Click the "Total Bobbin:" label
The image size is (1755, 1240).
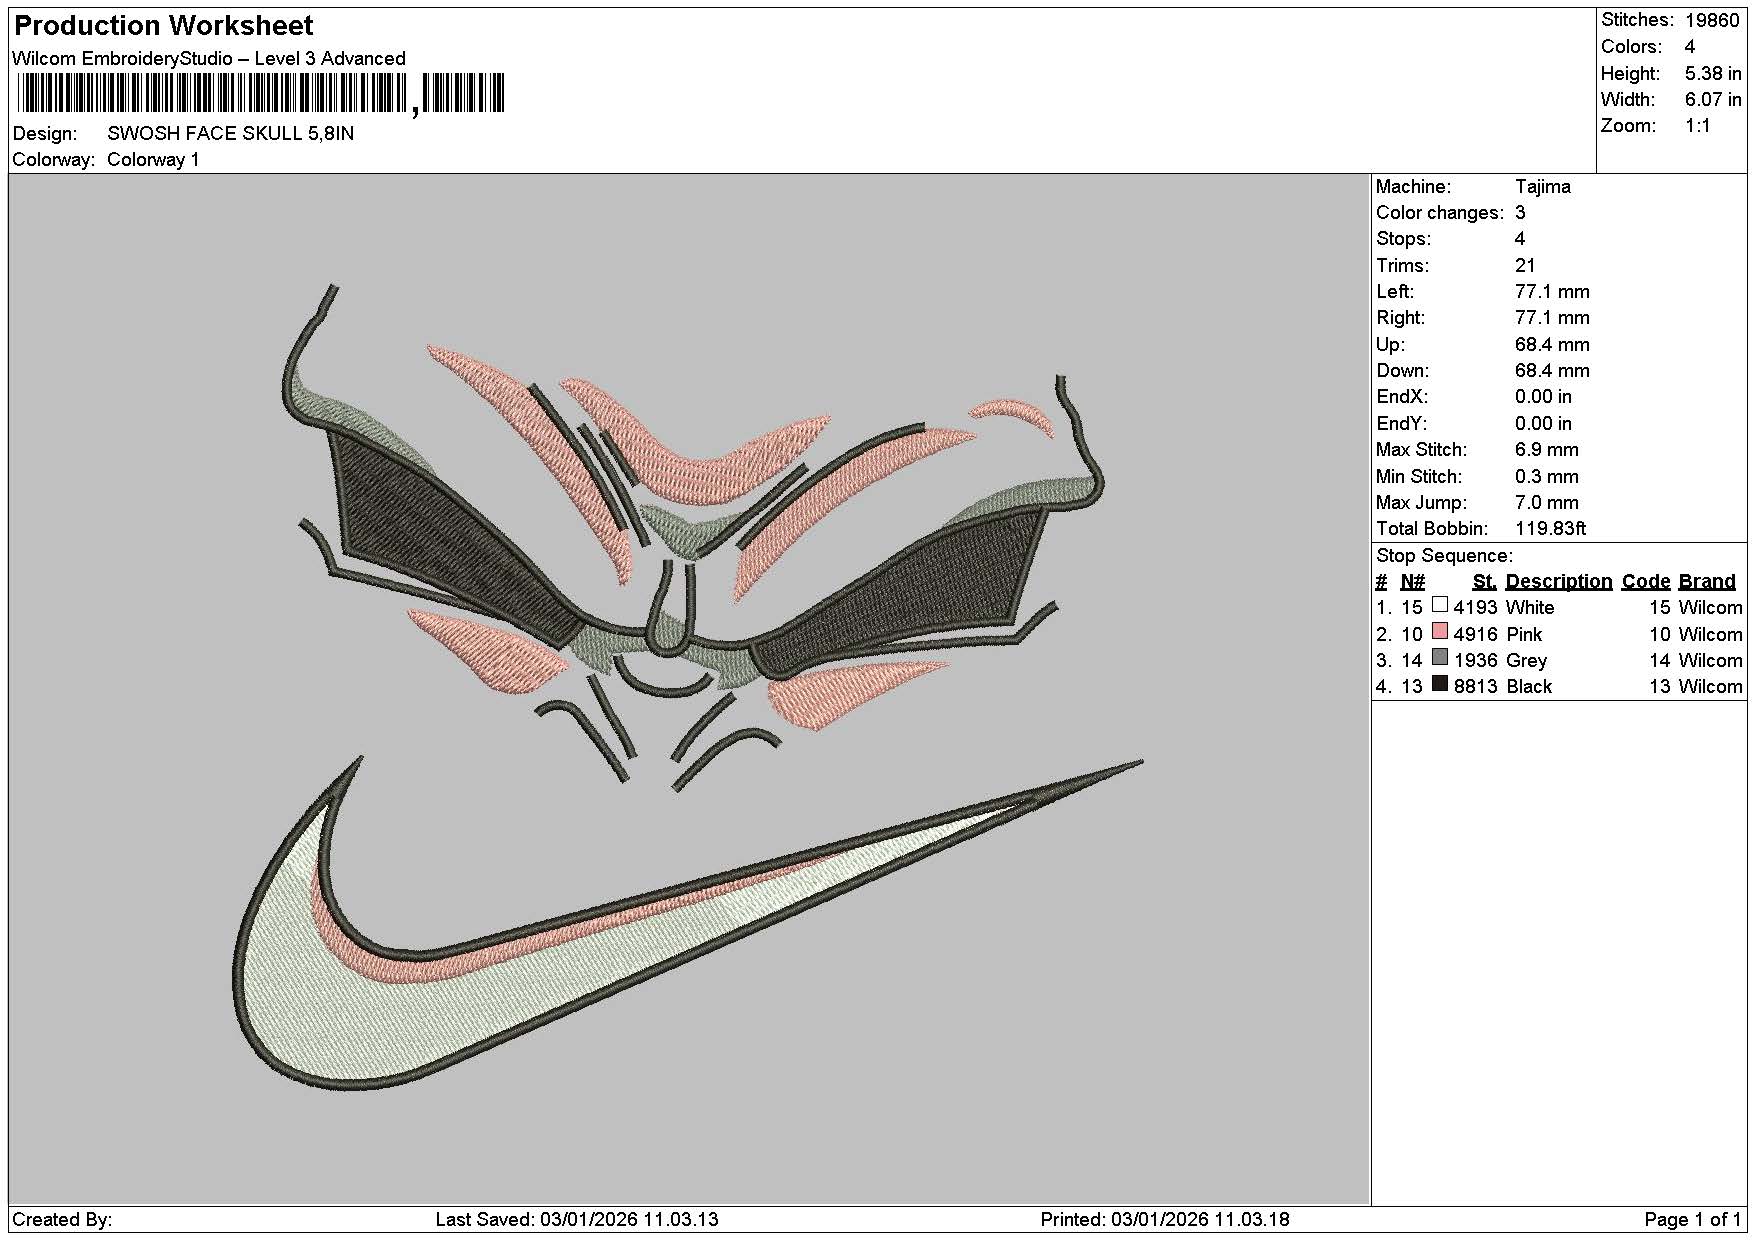click(1432, 528)
